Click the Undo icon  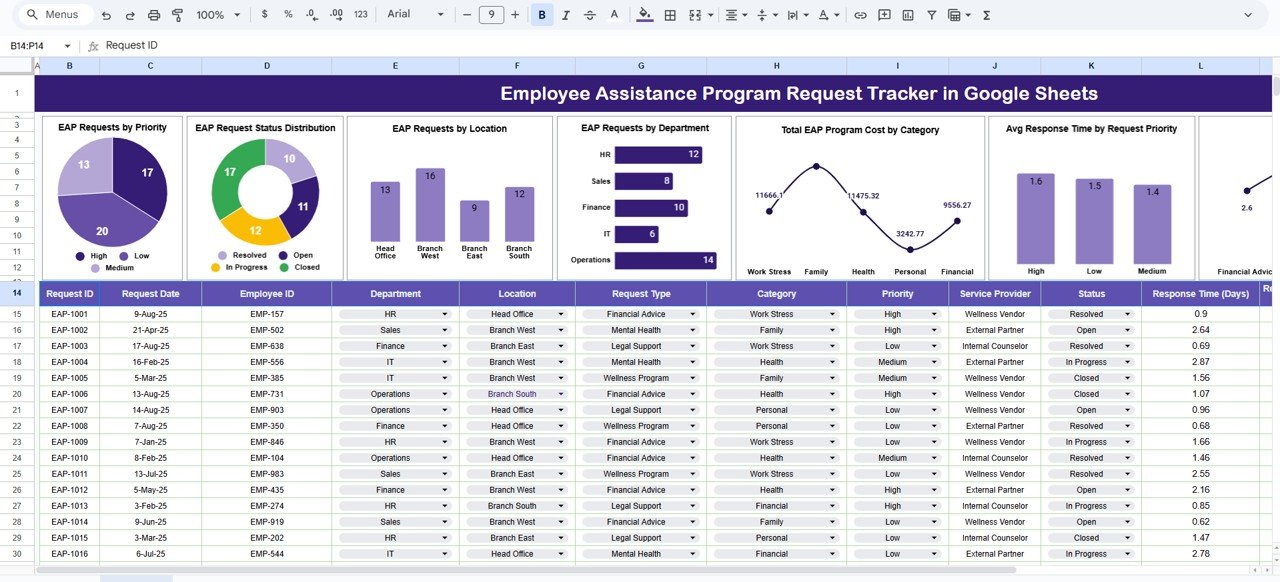click(106, 15)
